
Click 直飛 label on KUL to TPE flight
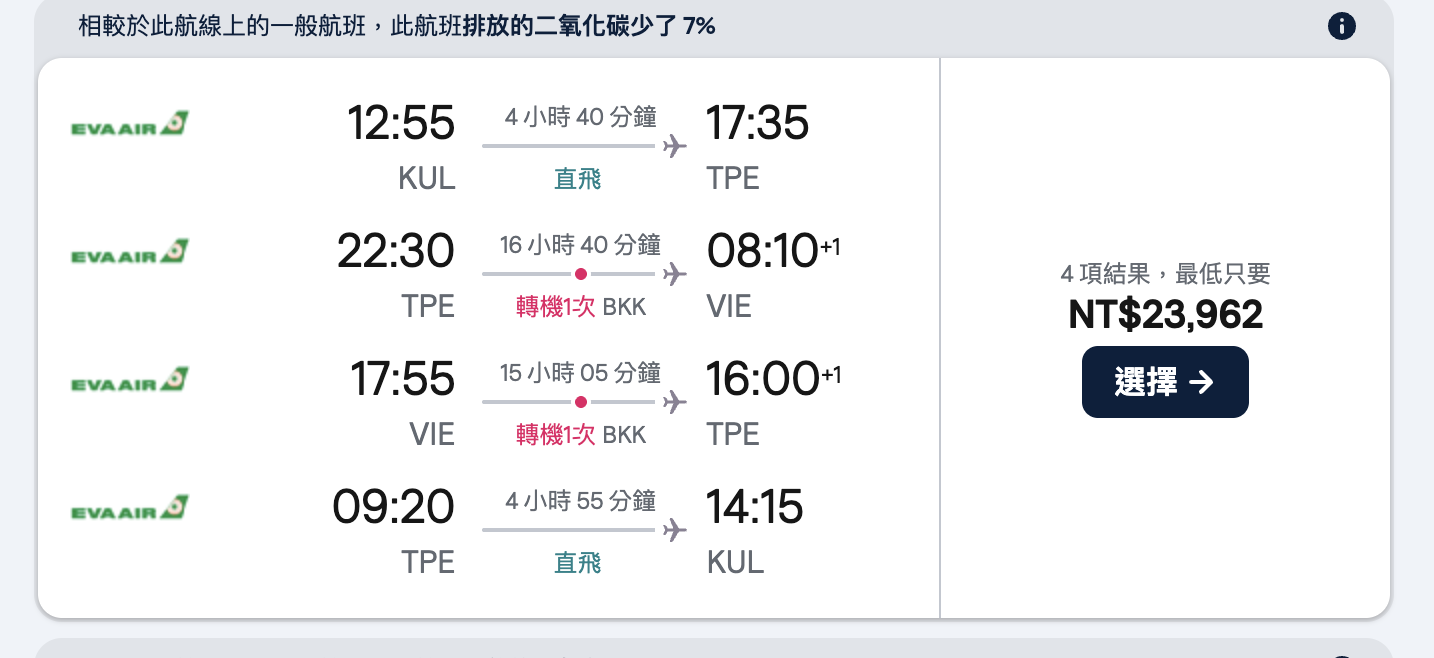coord(578,179)
